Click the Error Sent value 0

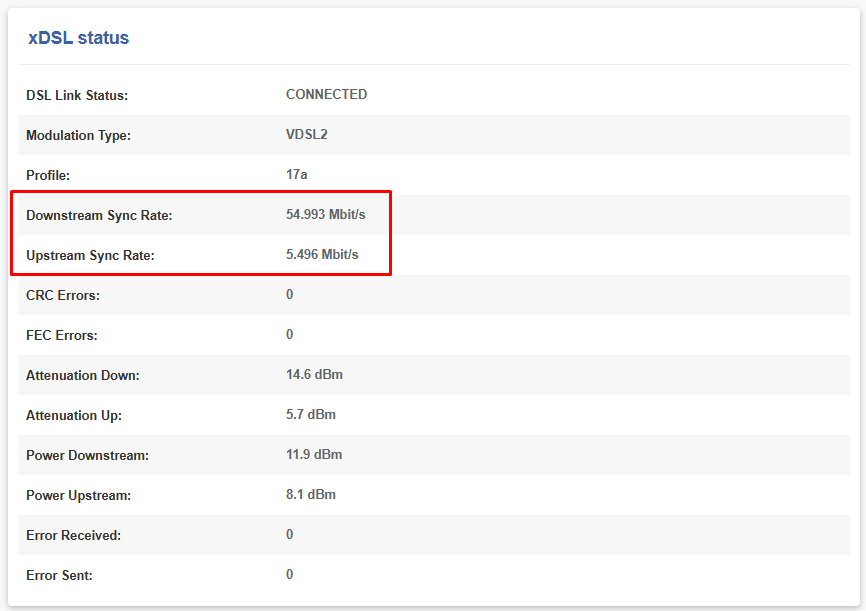click(x=289, y=575)
